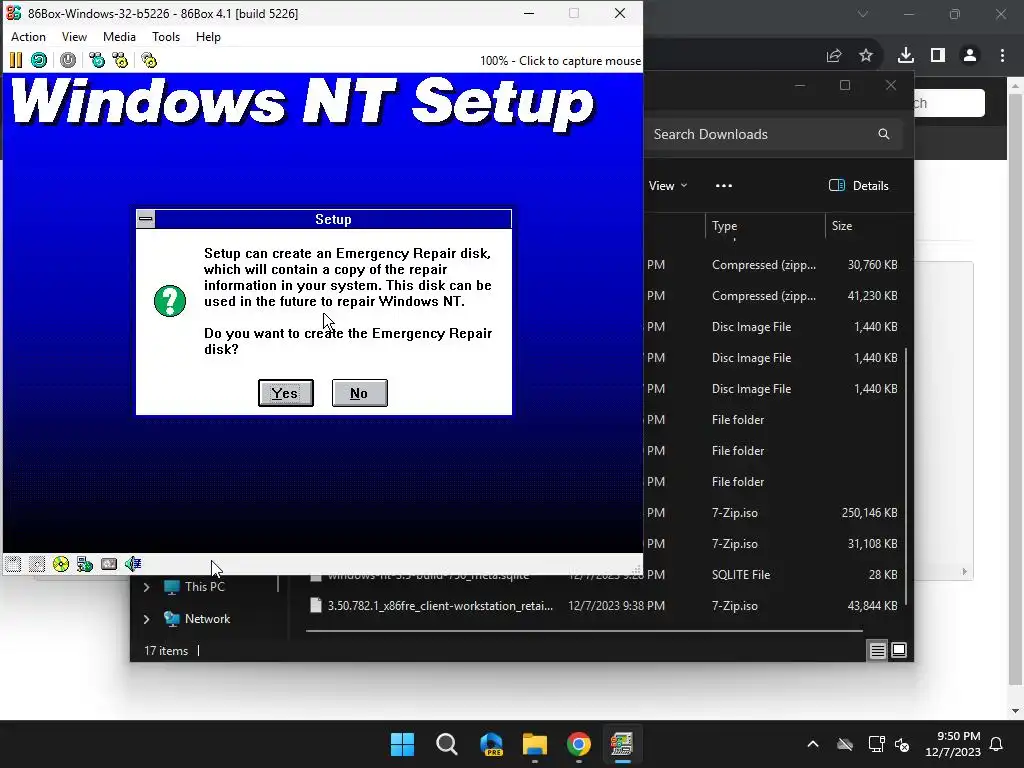The height and width of the screenshot is (768, 1024).
Task: Click the 86Box hard reset icon
Action: (39, 60)
